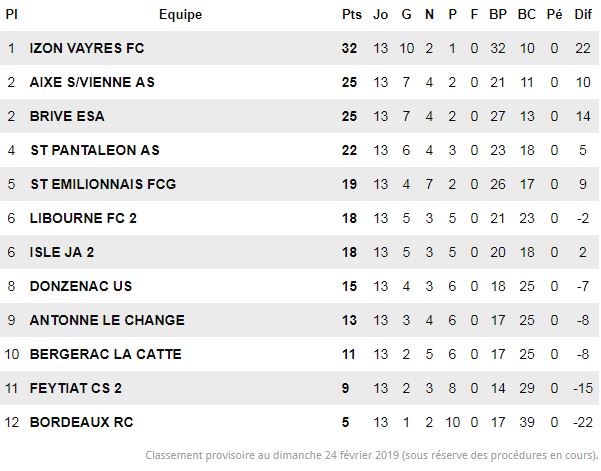Click the Dif column header
Viewport: 601px width, 471px height.
(583, 15)
